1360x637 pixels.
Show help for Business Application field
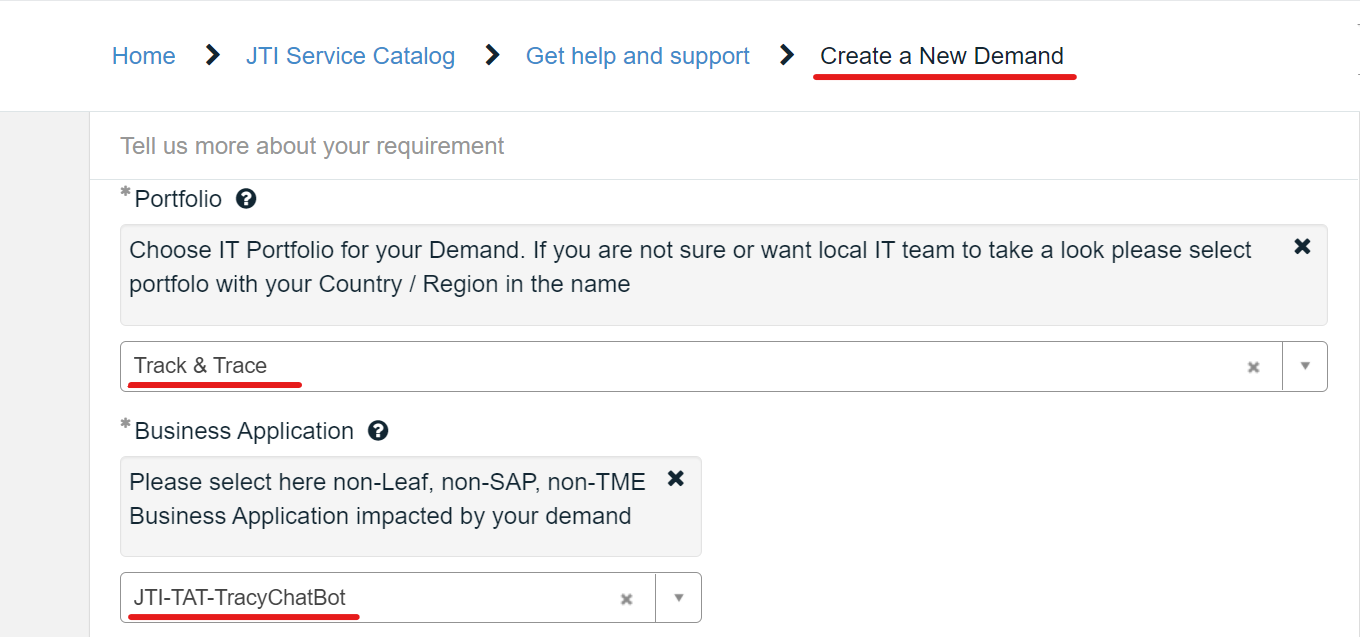tap(378, 431)
